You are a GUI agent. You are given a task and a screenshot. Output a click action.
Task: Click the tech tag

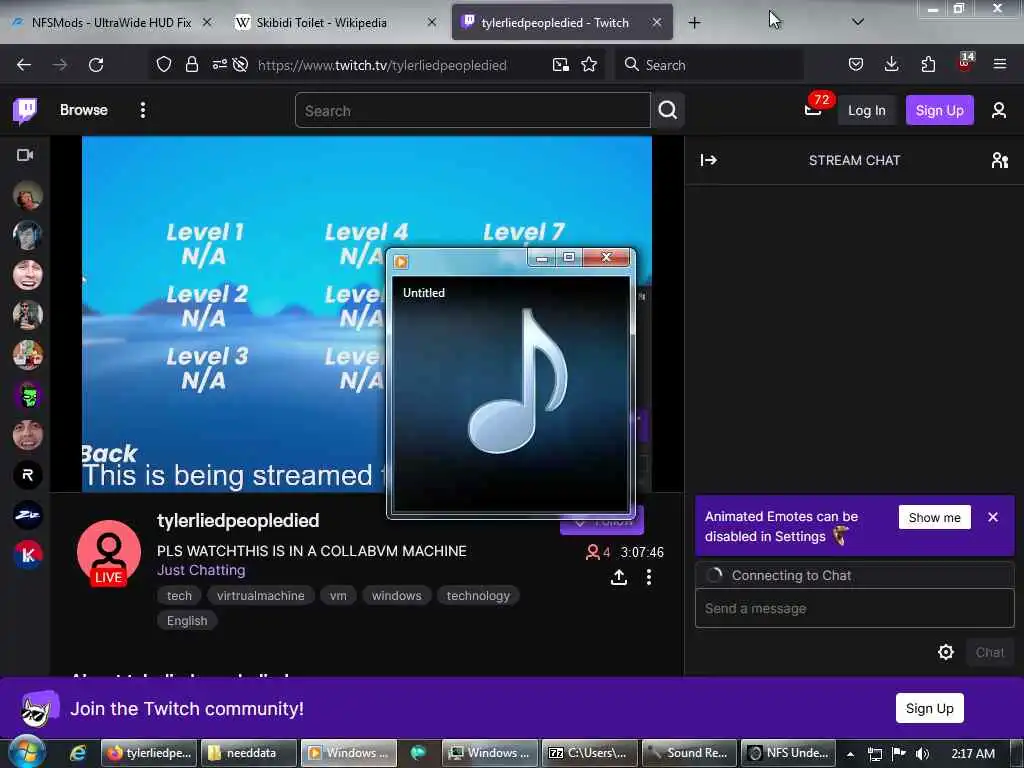pos(179,596)
